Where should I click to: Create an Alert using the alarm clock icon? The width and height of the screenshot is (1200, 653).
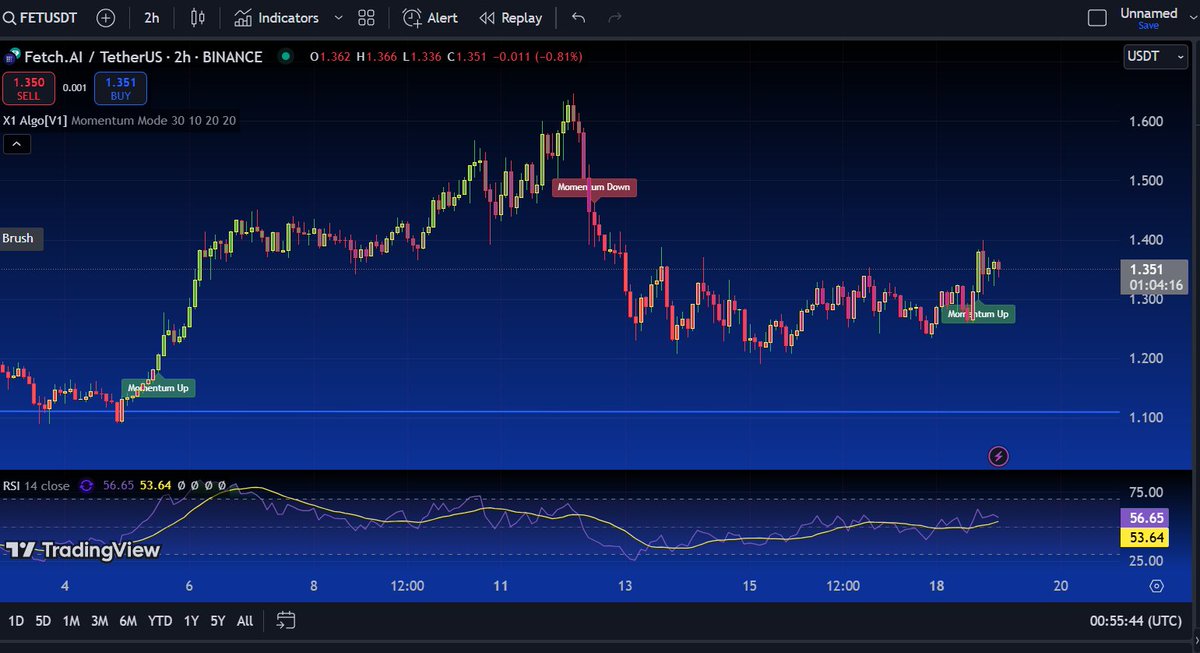coord(430,17)
